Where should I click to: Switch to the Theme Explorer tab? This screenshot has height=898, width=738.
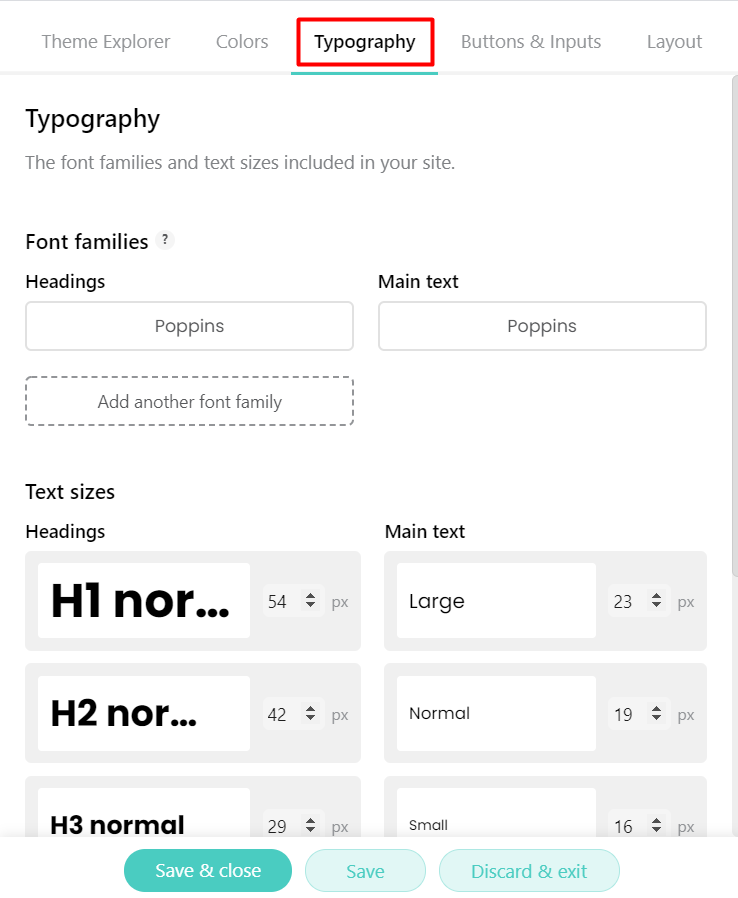106,42
